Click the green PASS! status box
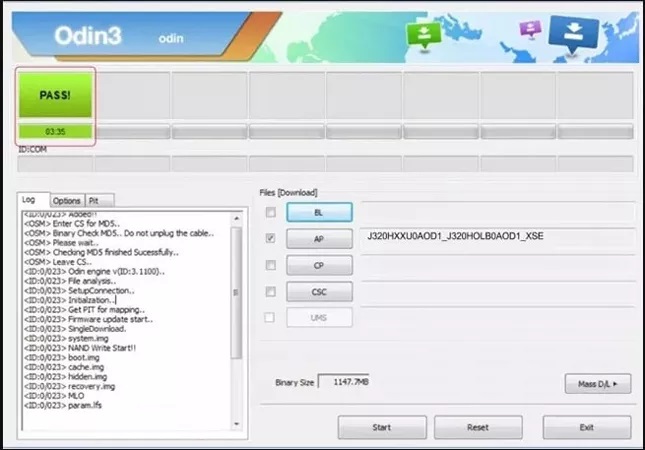The width and height of the screenshot is (645, 450). (x=56, y=97)
